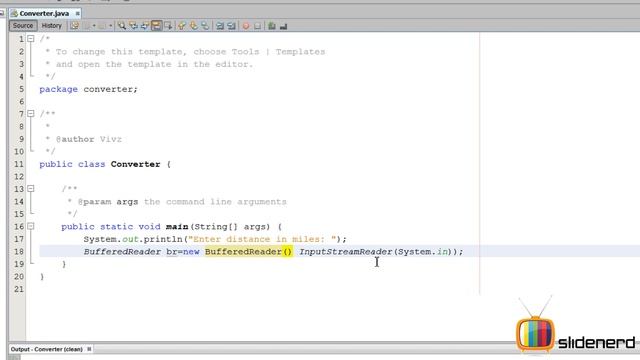Viewport: 640px width, 360px height.
Task: Collapse the license comment fold at line 1
Action: point(31,39)
